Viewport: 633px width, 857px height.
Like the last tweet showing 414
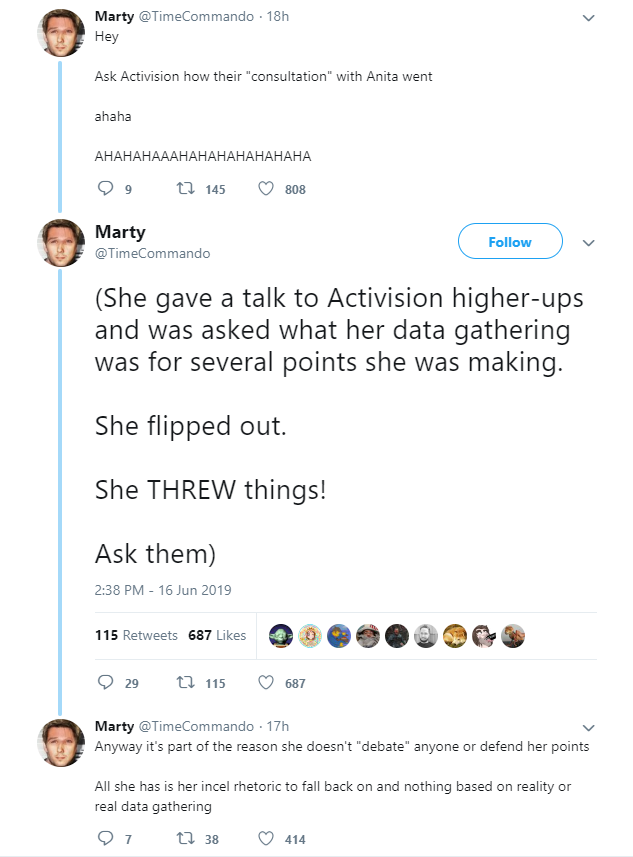pos(266,838)
